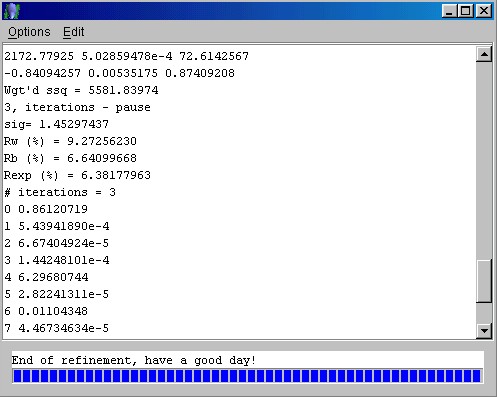Image resolution: width=497 pixels, height=397 pixels.
Task: Maximize the window
Action: click(466, 11)
